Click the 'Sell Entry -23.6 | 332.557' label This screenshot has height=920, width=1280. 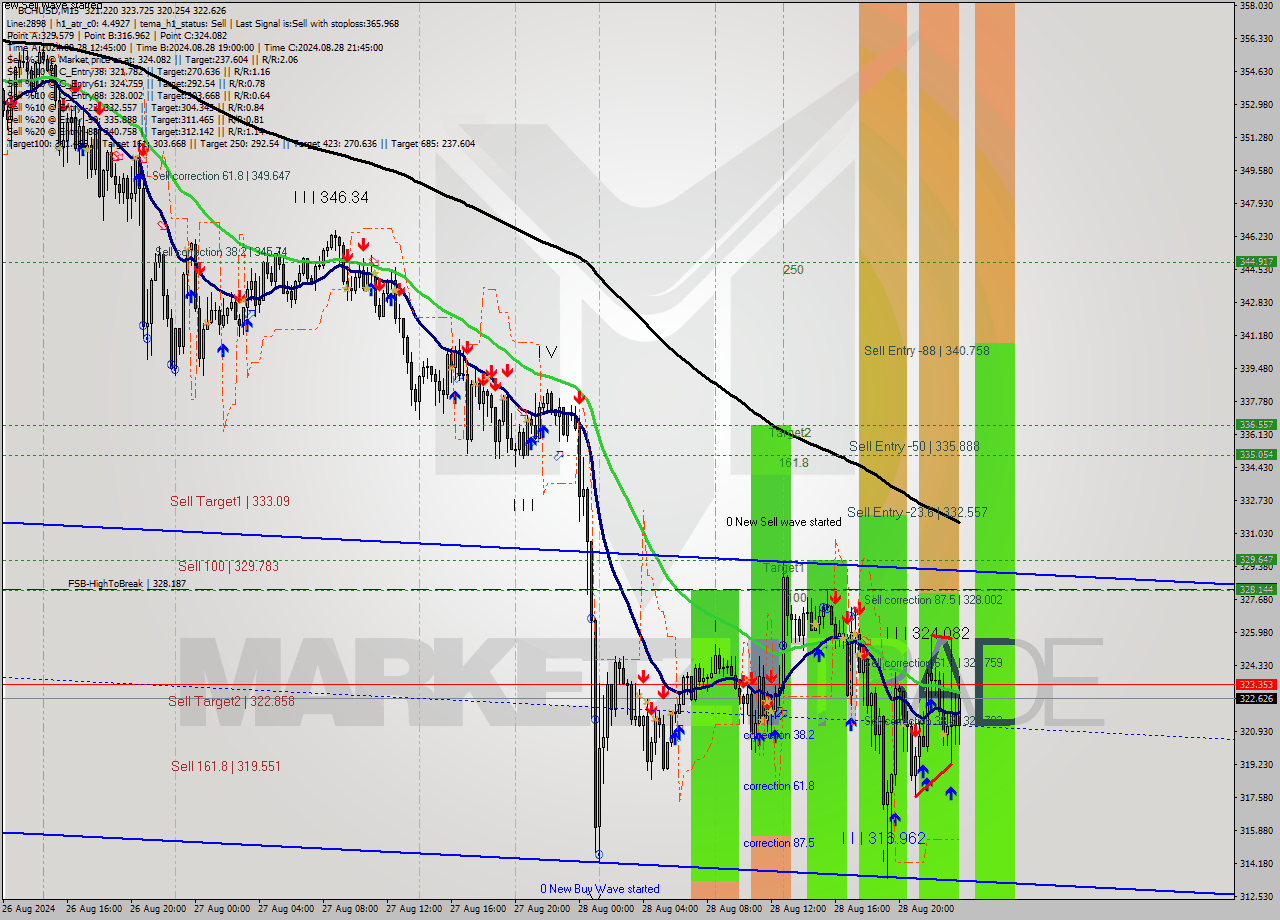(x=917, y=512)
